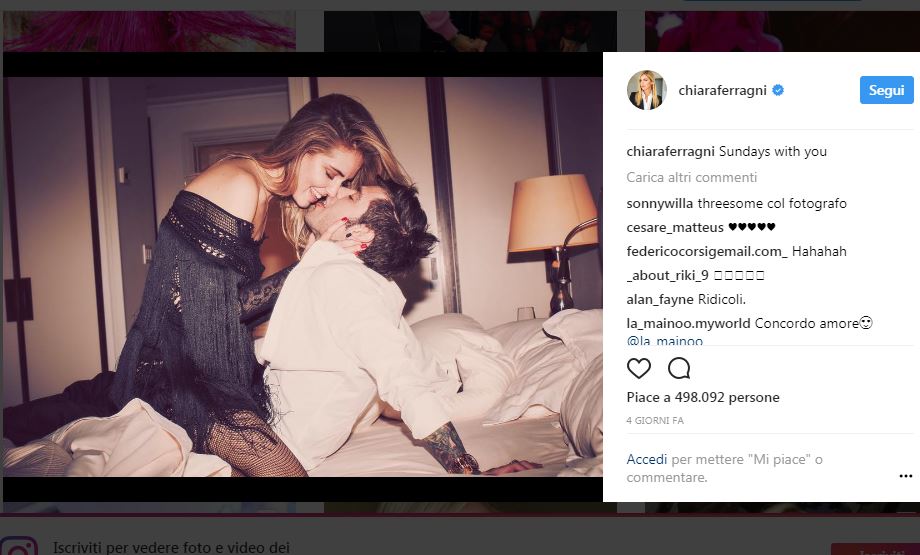View the 'Piace a 498.092 persone' likes list
Viewport: 920px width, 555px height.
click(703, 397)
